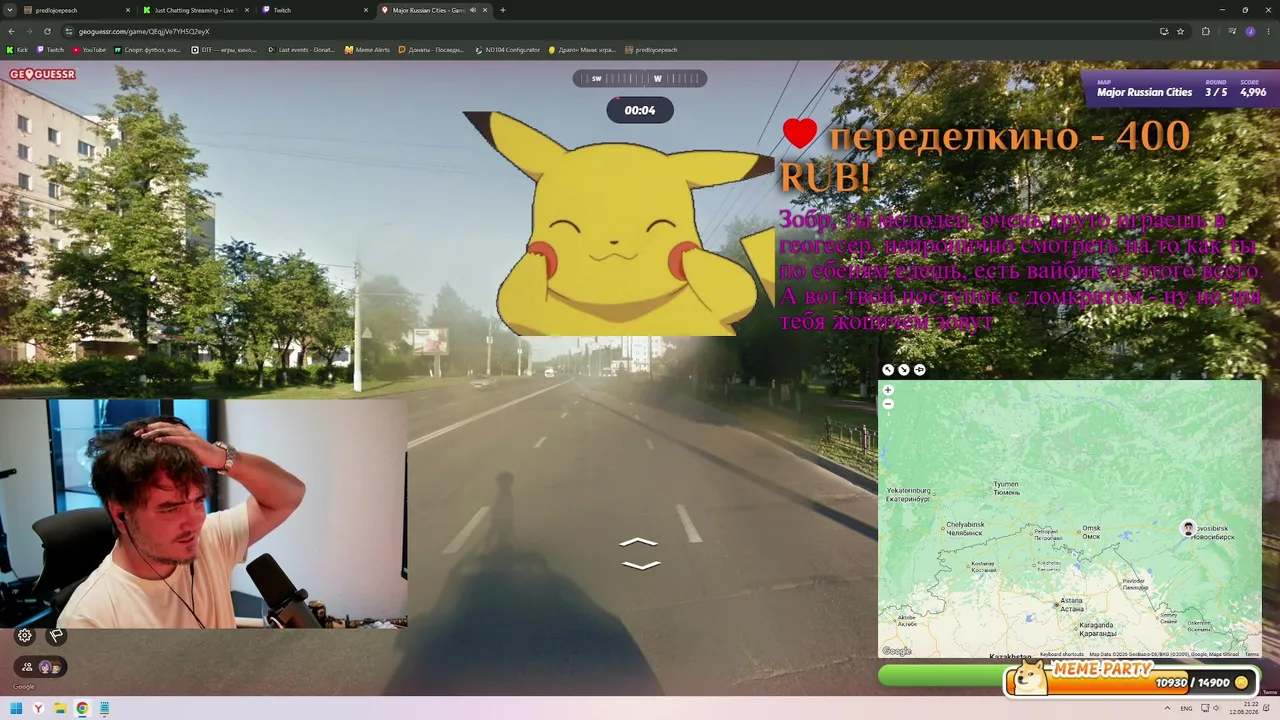
Task: Open the Meme Alerts bookmark
Action: [367, 50]
